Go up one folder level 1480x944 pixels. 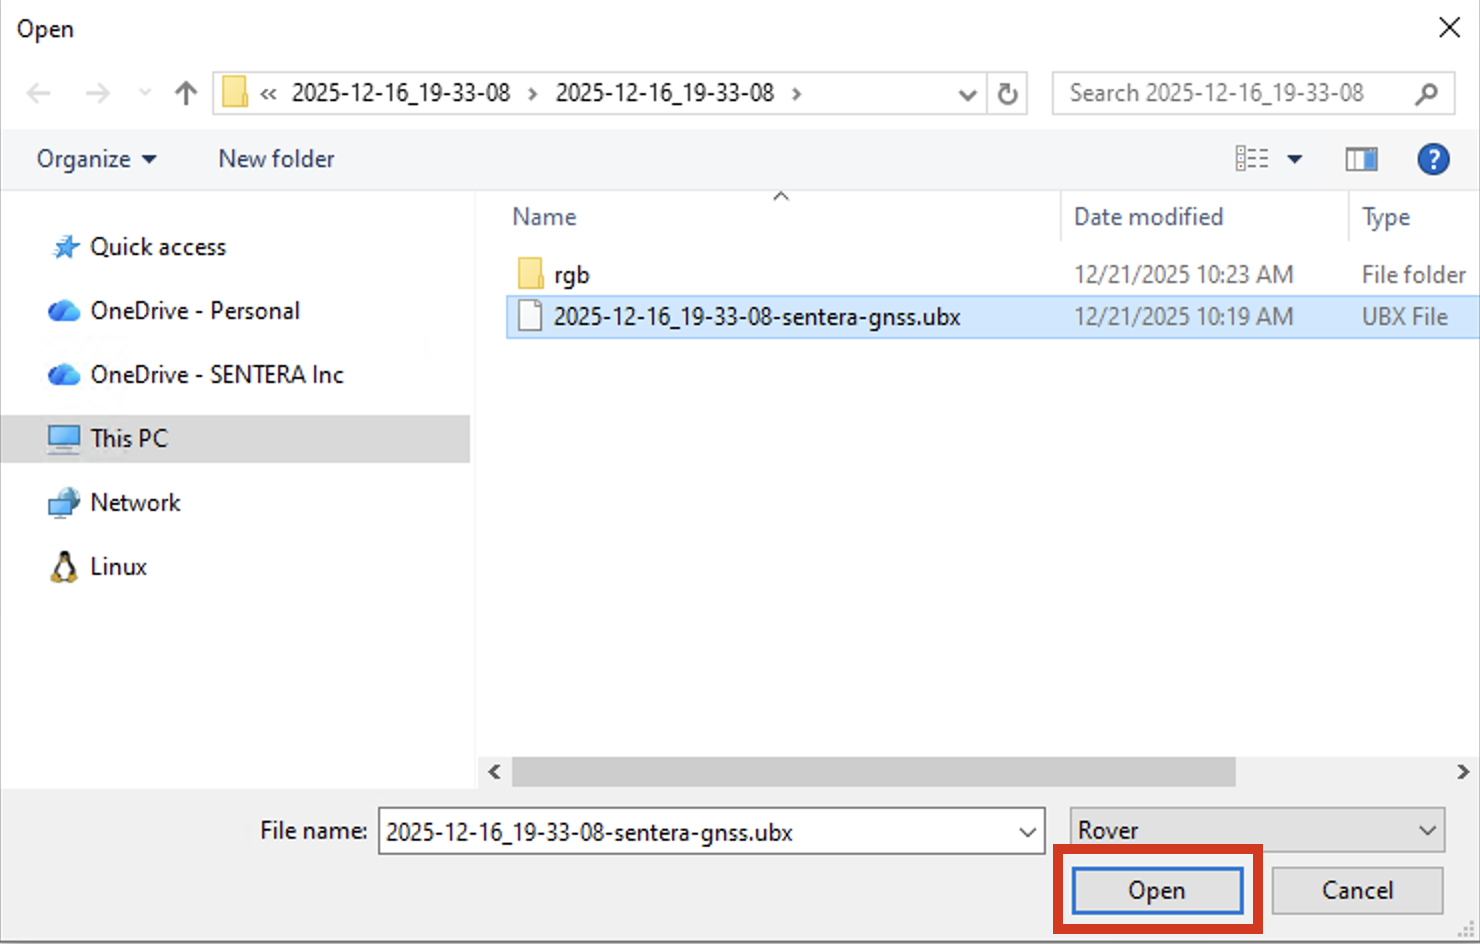[x=186, y=94]
